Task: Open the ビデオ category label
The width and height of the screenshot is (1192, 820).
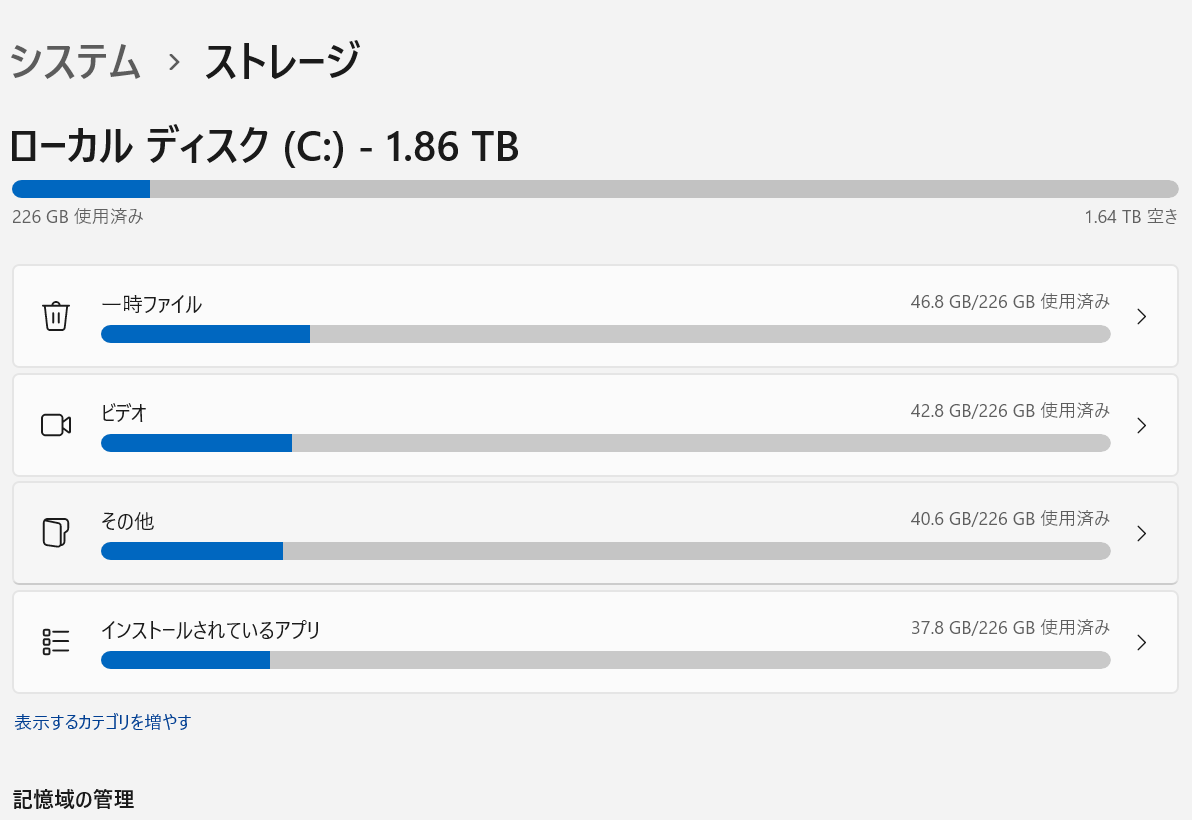Action: (124, 413)
